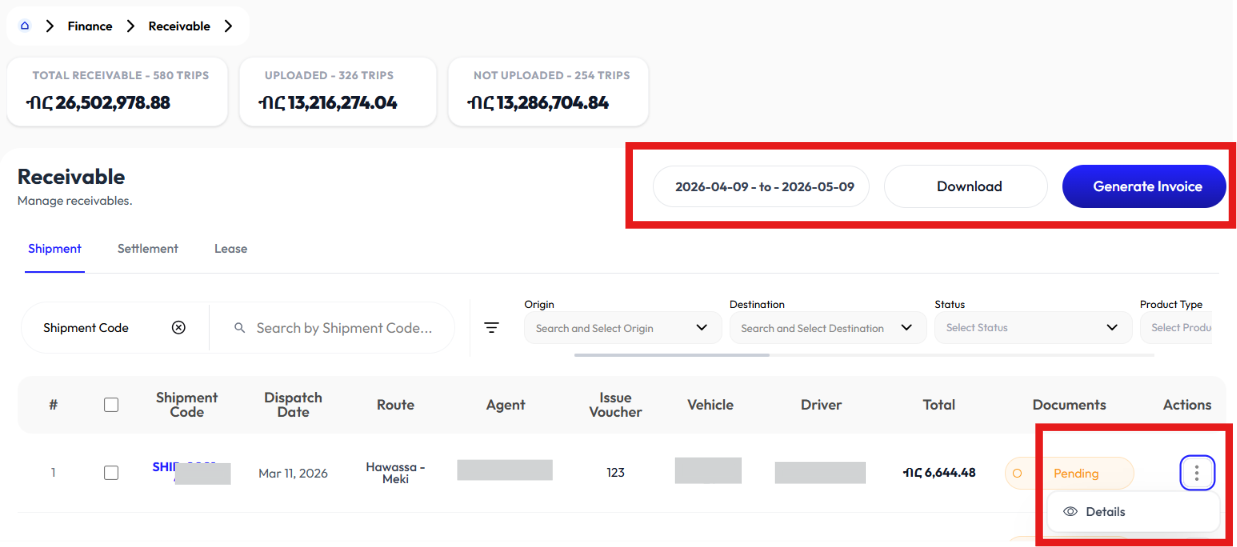Check the row 1 shipment checkbox
1237x547 pixels.
111,472
